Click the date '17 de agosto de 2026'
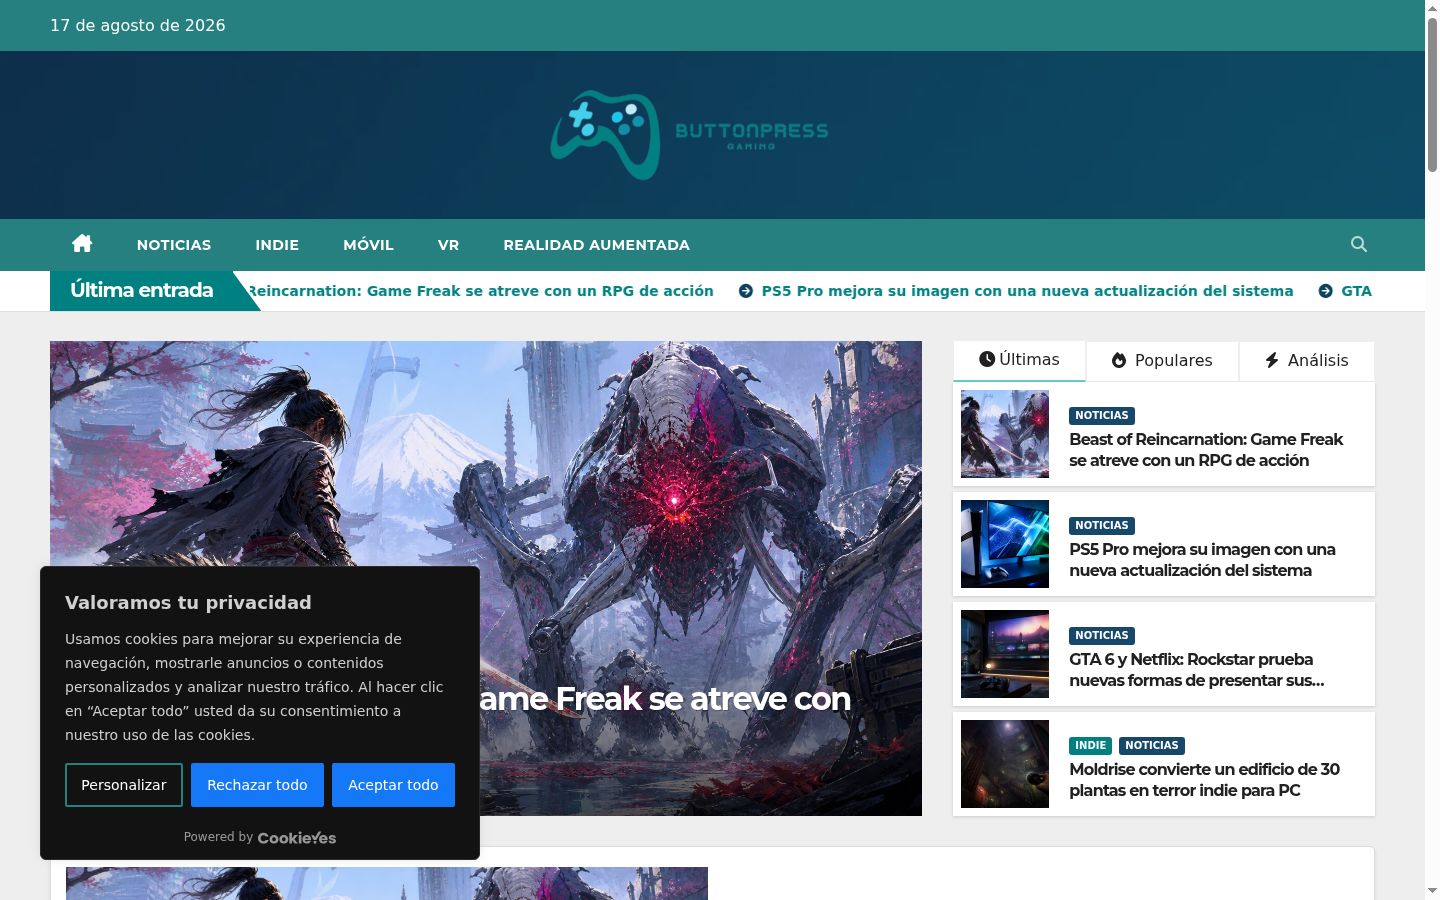This screenshot has width=1440, height=900. point(138,25)
